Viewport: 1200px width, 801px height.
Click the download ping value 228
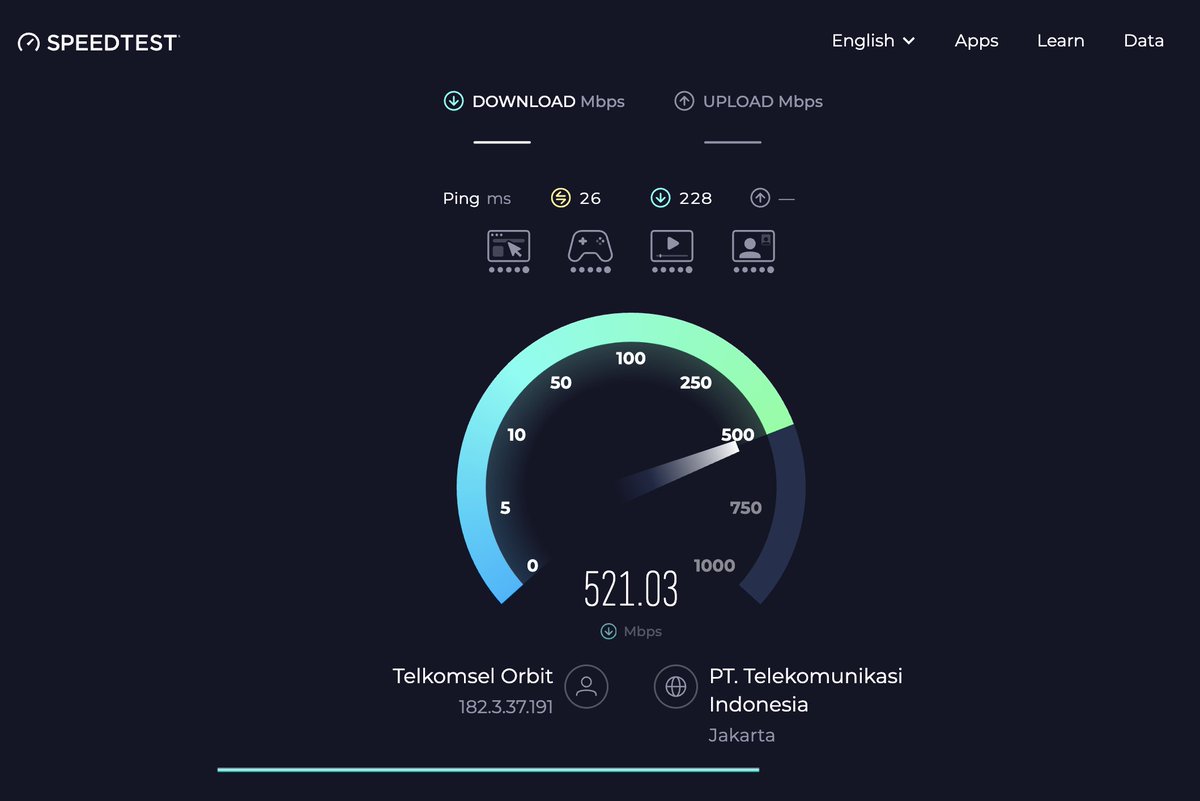coord(695,198)
